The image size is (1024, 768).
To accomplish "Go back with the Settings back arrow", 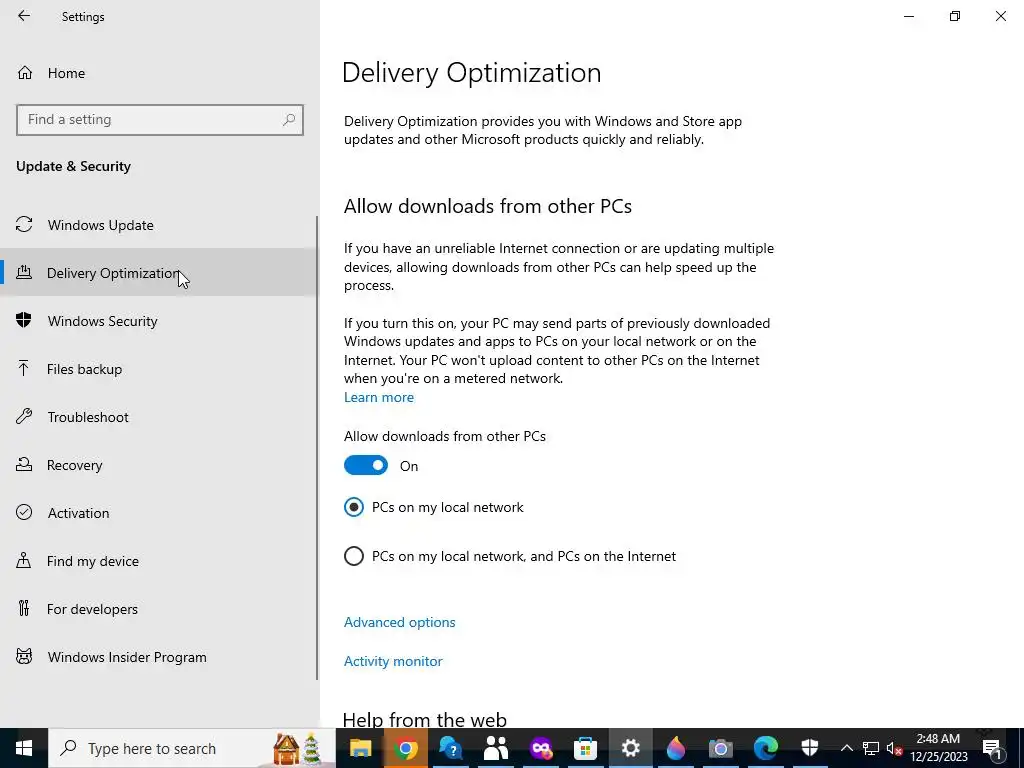I will click(24, 16).
